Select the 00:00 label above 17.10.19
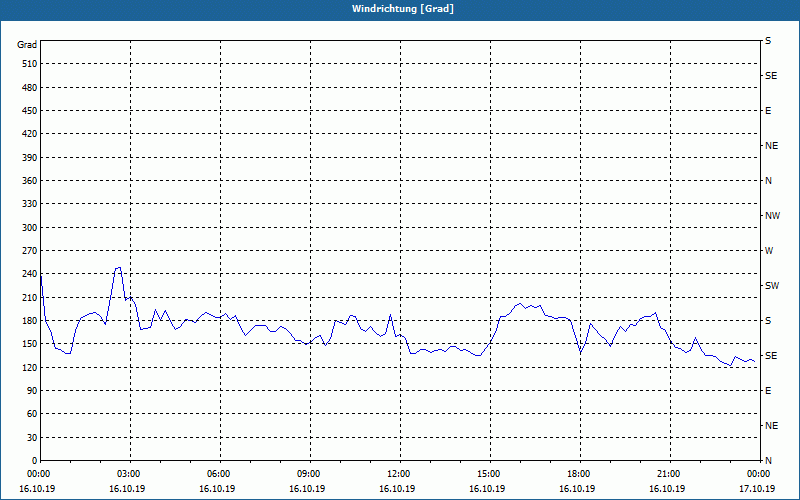The image size is (800, 500). [x=758, y=474]
